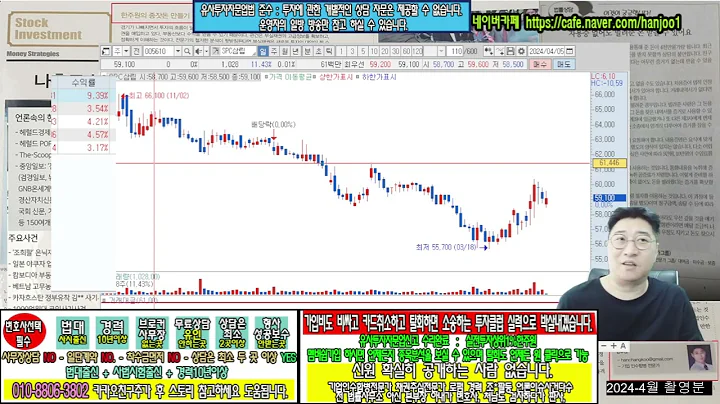Click the 수익률 column header
720x404 pixels.
click(83, 83)
